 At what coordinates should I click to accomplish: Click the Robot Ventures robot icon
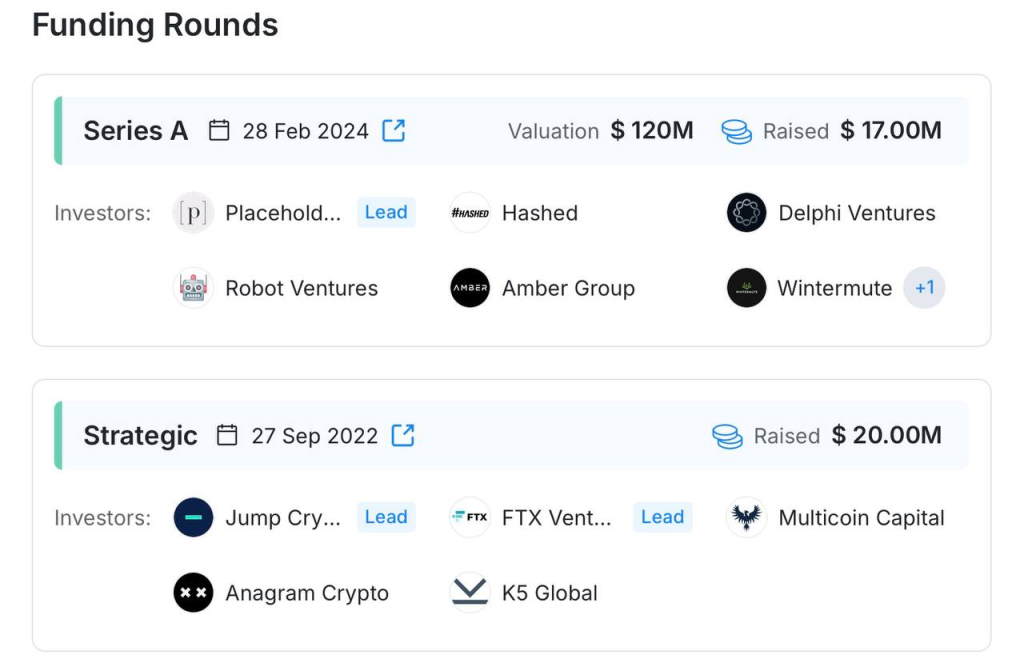(193, 288)
